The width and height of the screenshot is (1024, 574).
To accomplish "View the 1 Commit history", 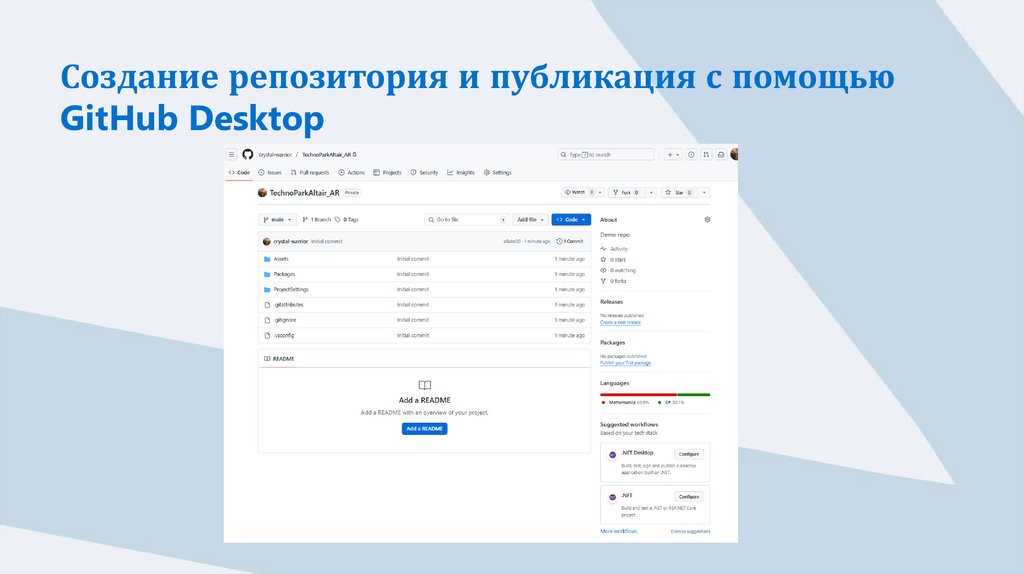I will pyautogui.click(x=570, y=241).
